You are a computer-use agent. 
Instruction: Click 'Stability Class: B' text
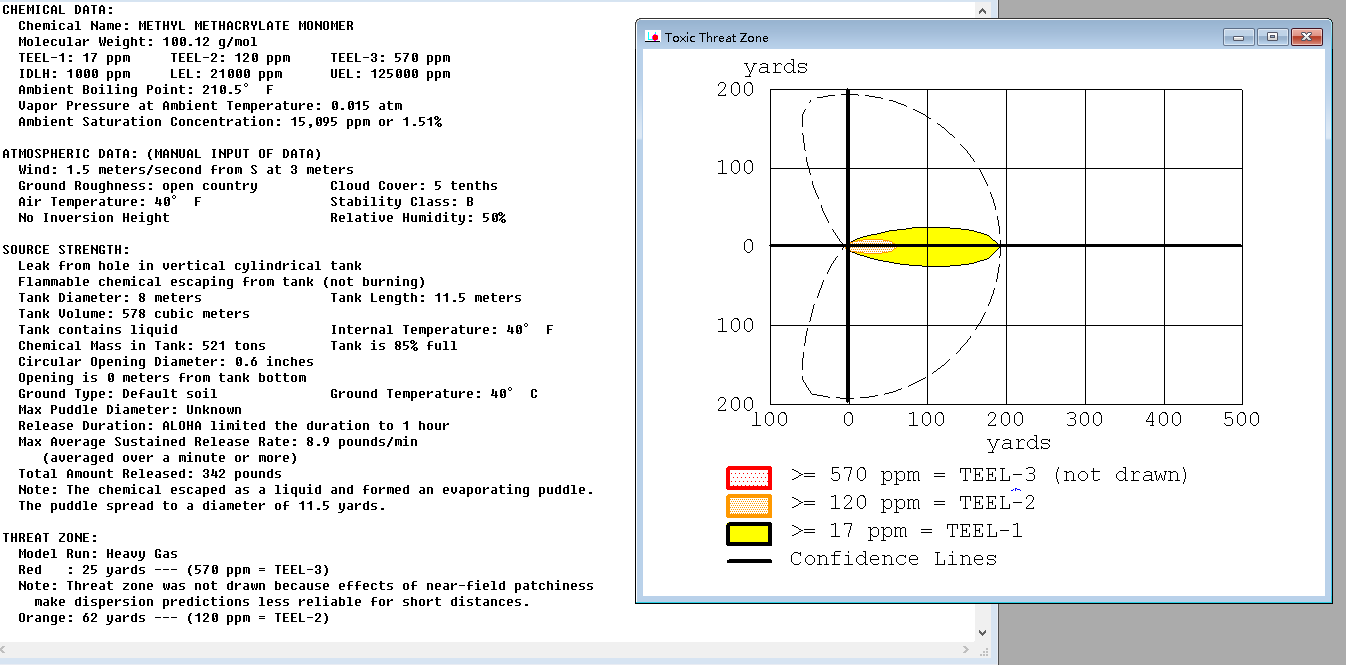(x=402, y=202)
